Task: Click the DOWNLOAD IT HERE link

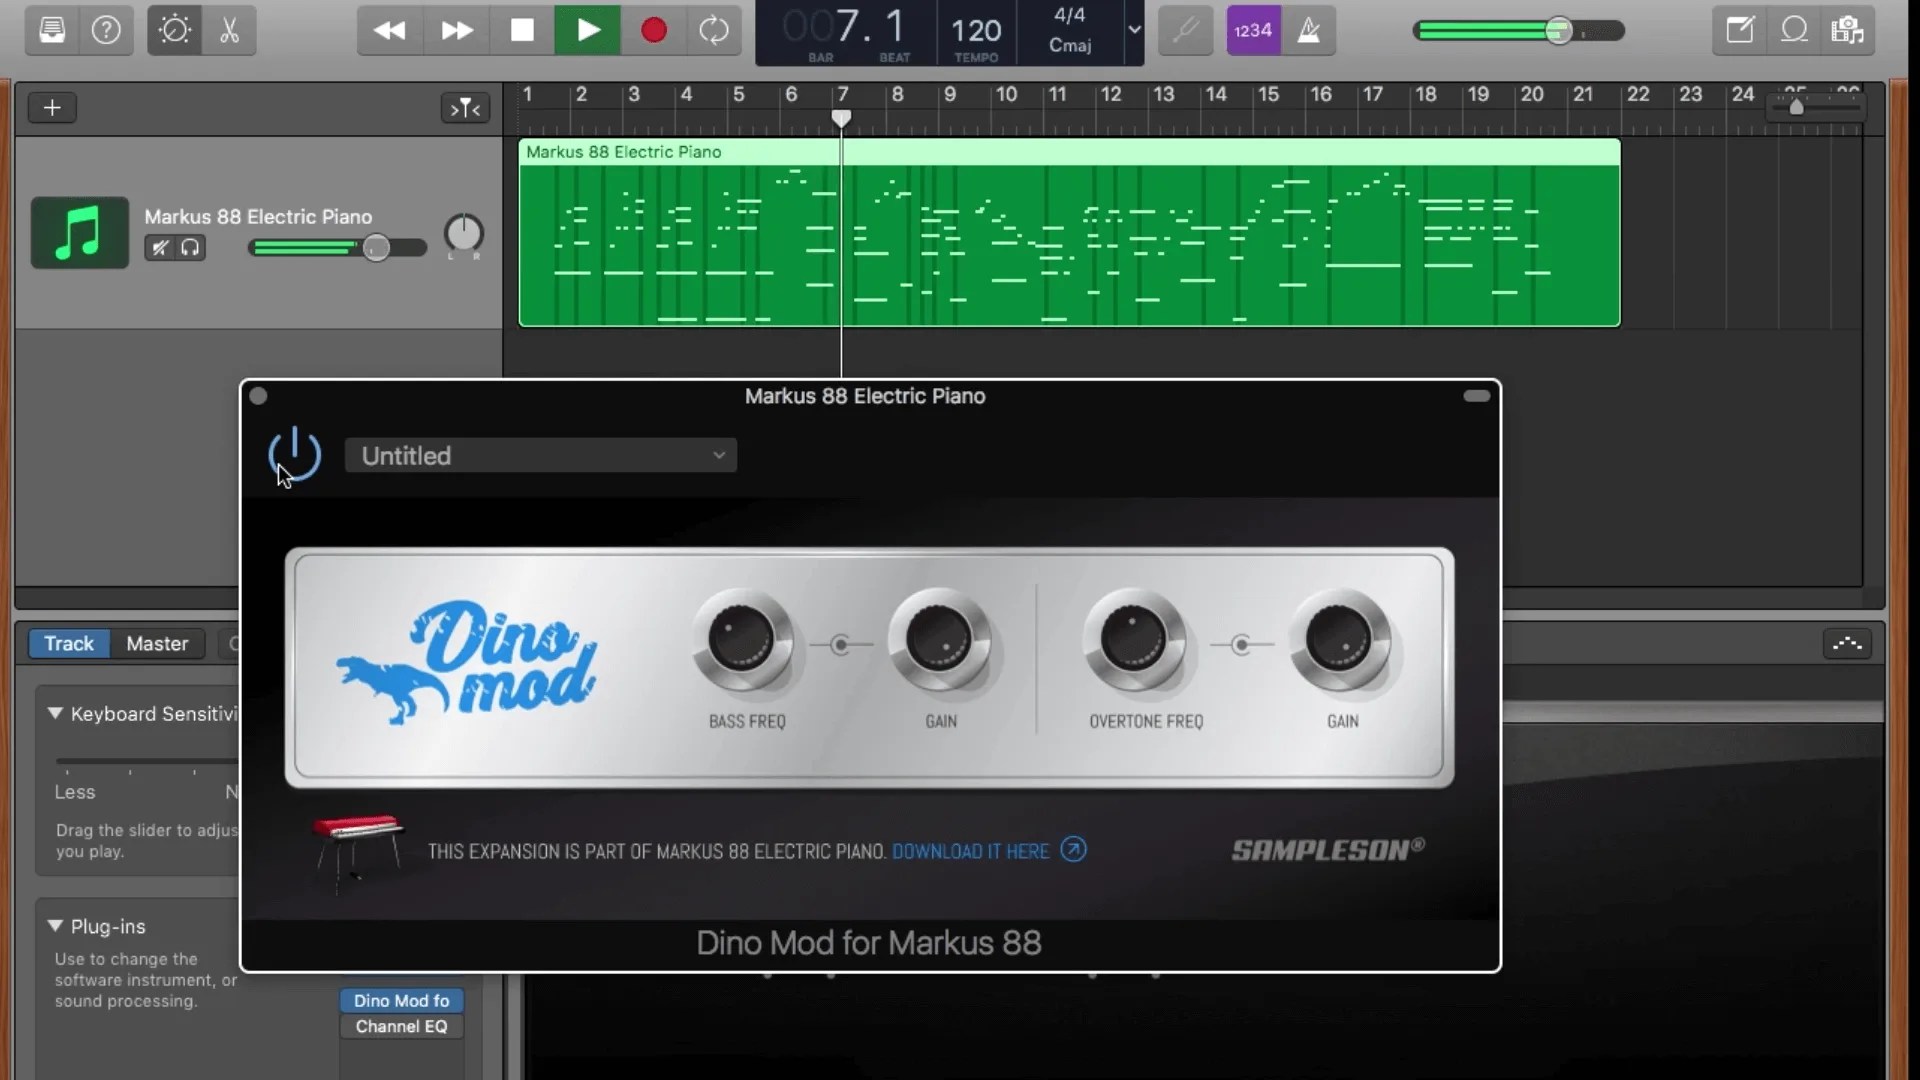Action: tap(970, 851)
